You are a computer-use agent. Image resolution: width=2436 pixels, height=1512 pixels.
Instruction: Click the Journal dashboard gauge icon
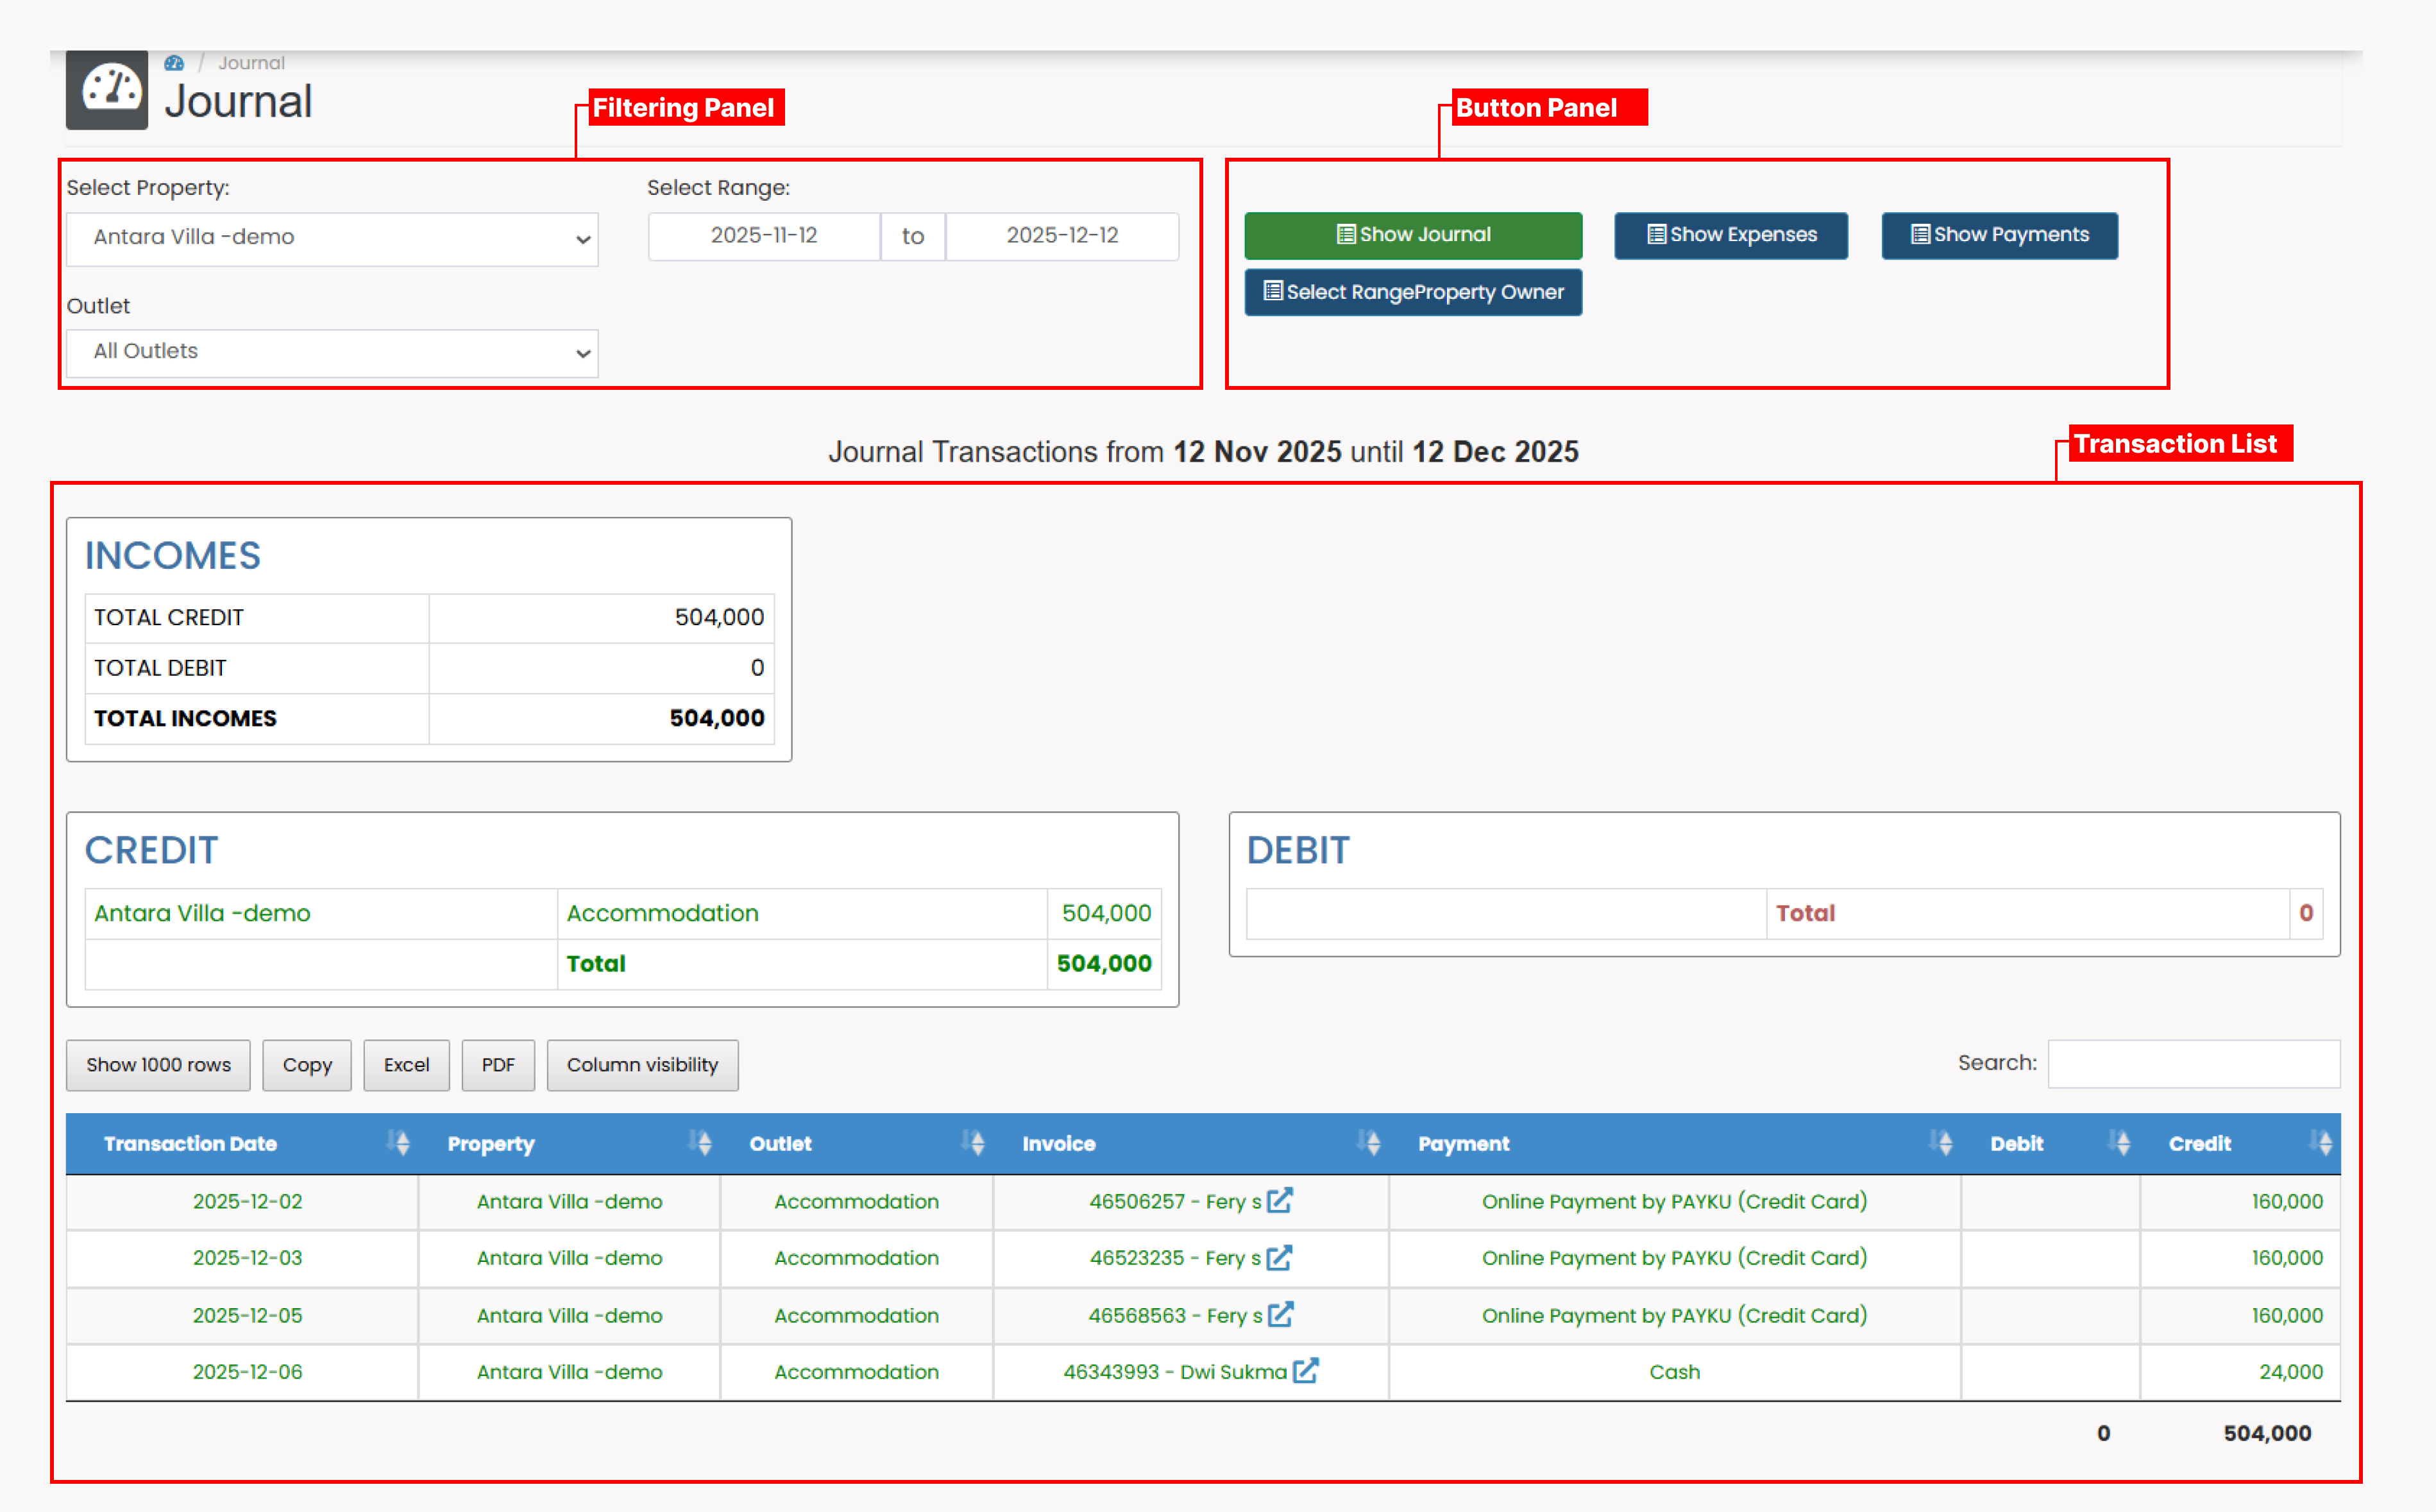coord(107,90)
